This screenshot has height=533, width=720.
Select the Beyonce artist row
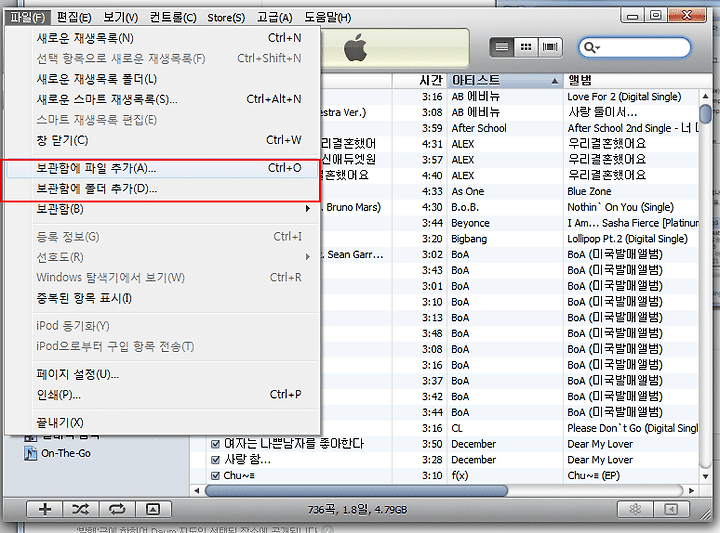470,223
